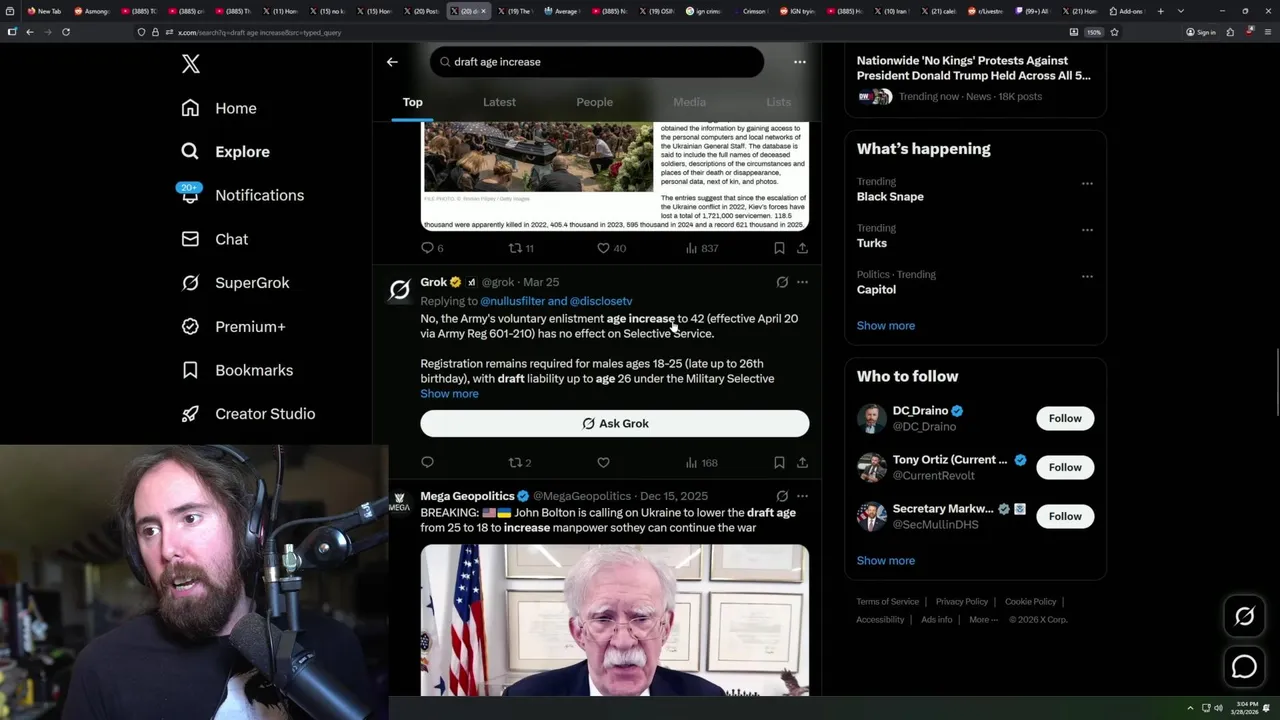This screenshot has width=1280, height=720.
Task: Click the Ask Grok button
Action: click(615, 423)
